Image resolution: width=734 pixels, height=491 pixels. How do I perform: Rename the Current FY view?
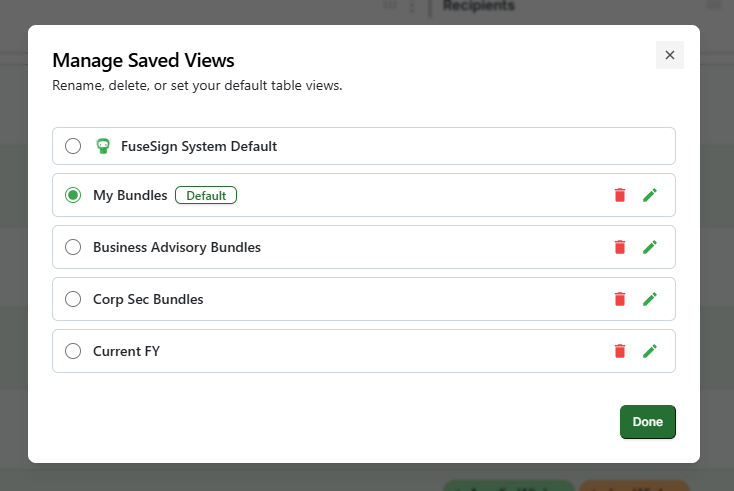pos(650,351)
